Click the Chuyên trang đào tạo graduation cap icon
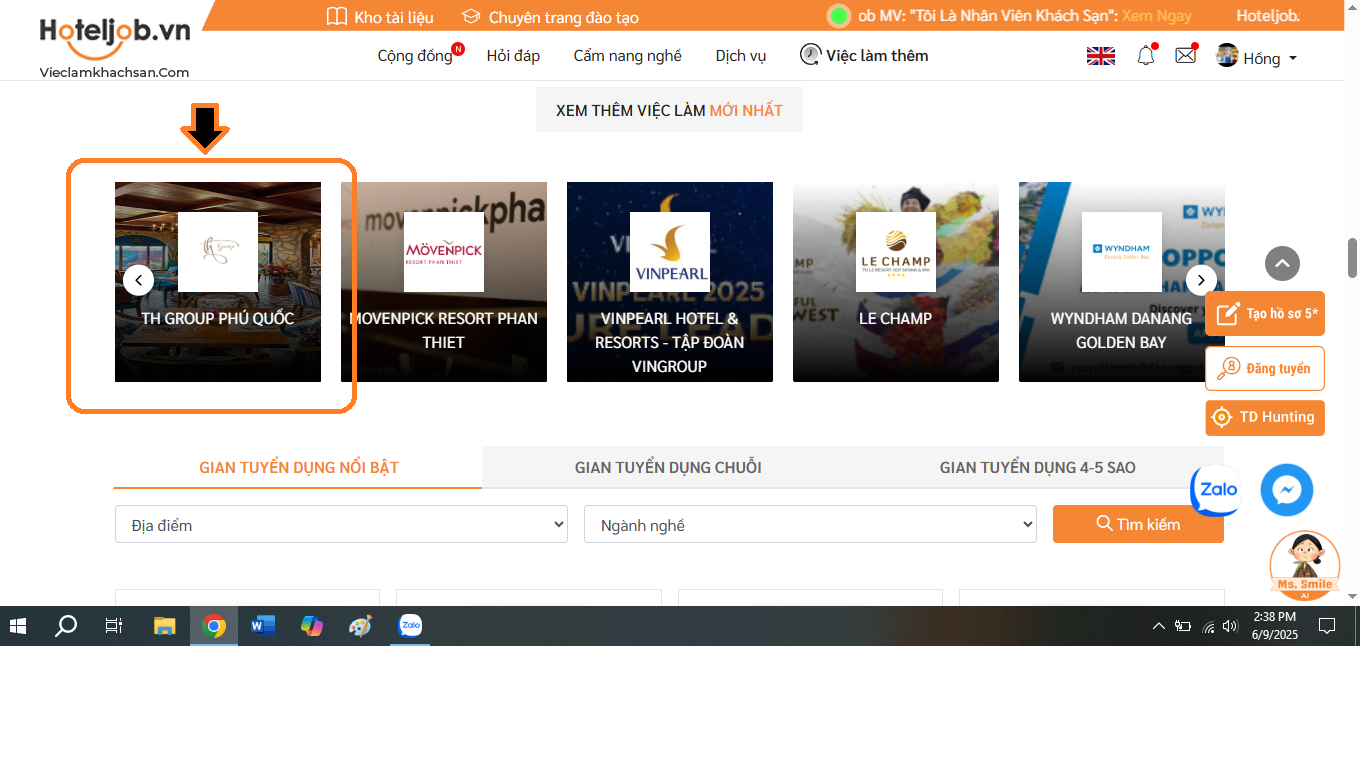 471,17
